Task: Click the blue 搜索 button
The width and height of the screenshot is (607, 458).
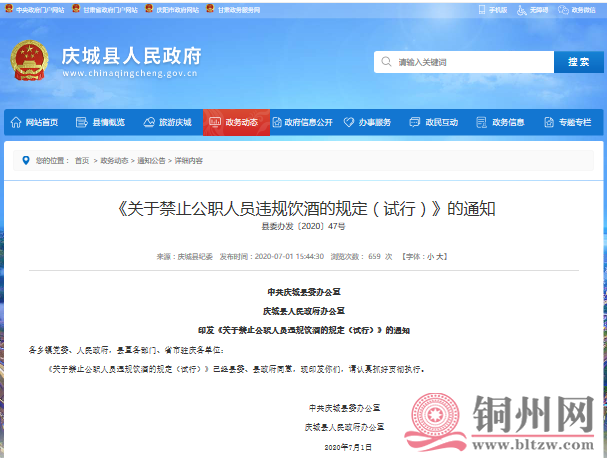Action: 579,62
